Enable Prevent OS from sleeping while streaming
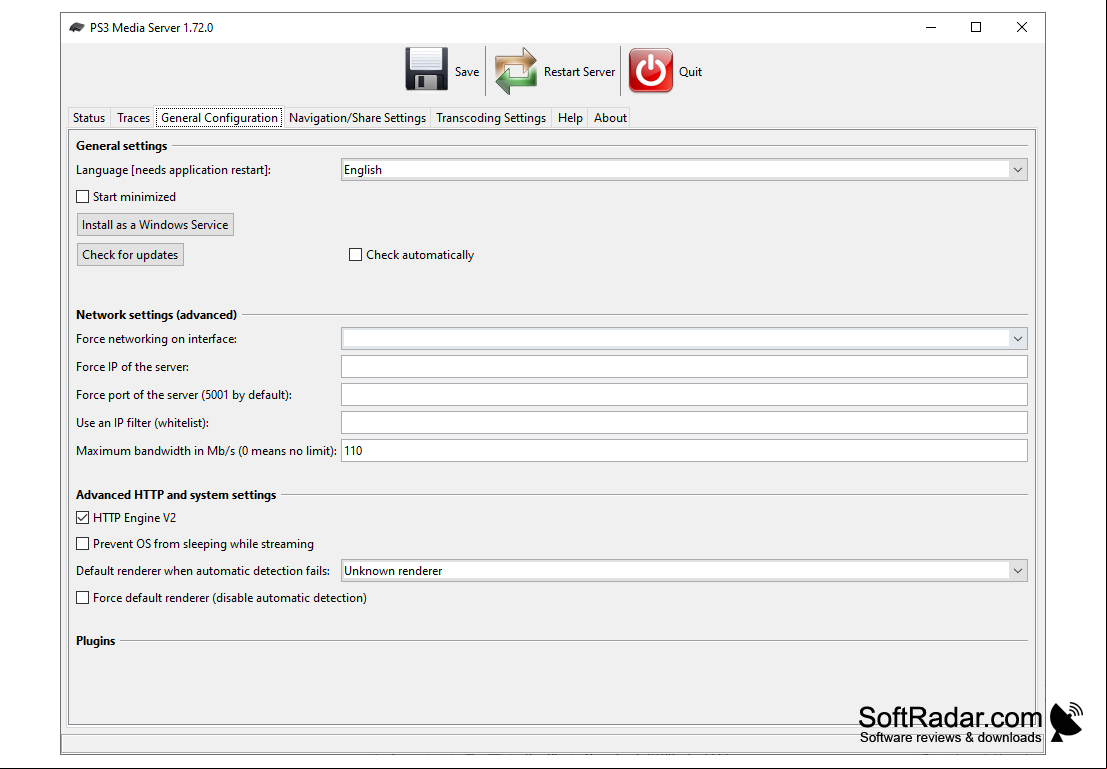 83,544
